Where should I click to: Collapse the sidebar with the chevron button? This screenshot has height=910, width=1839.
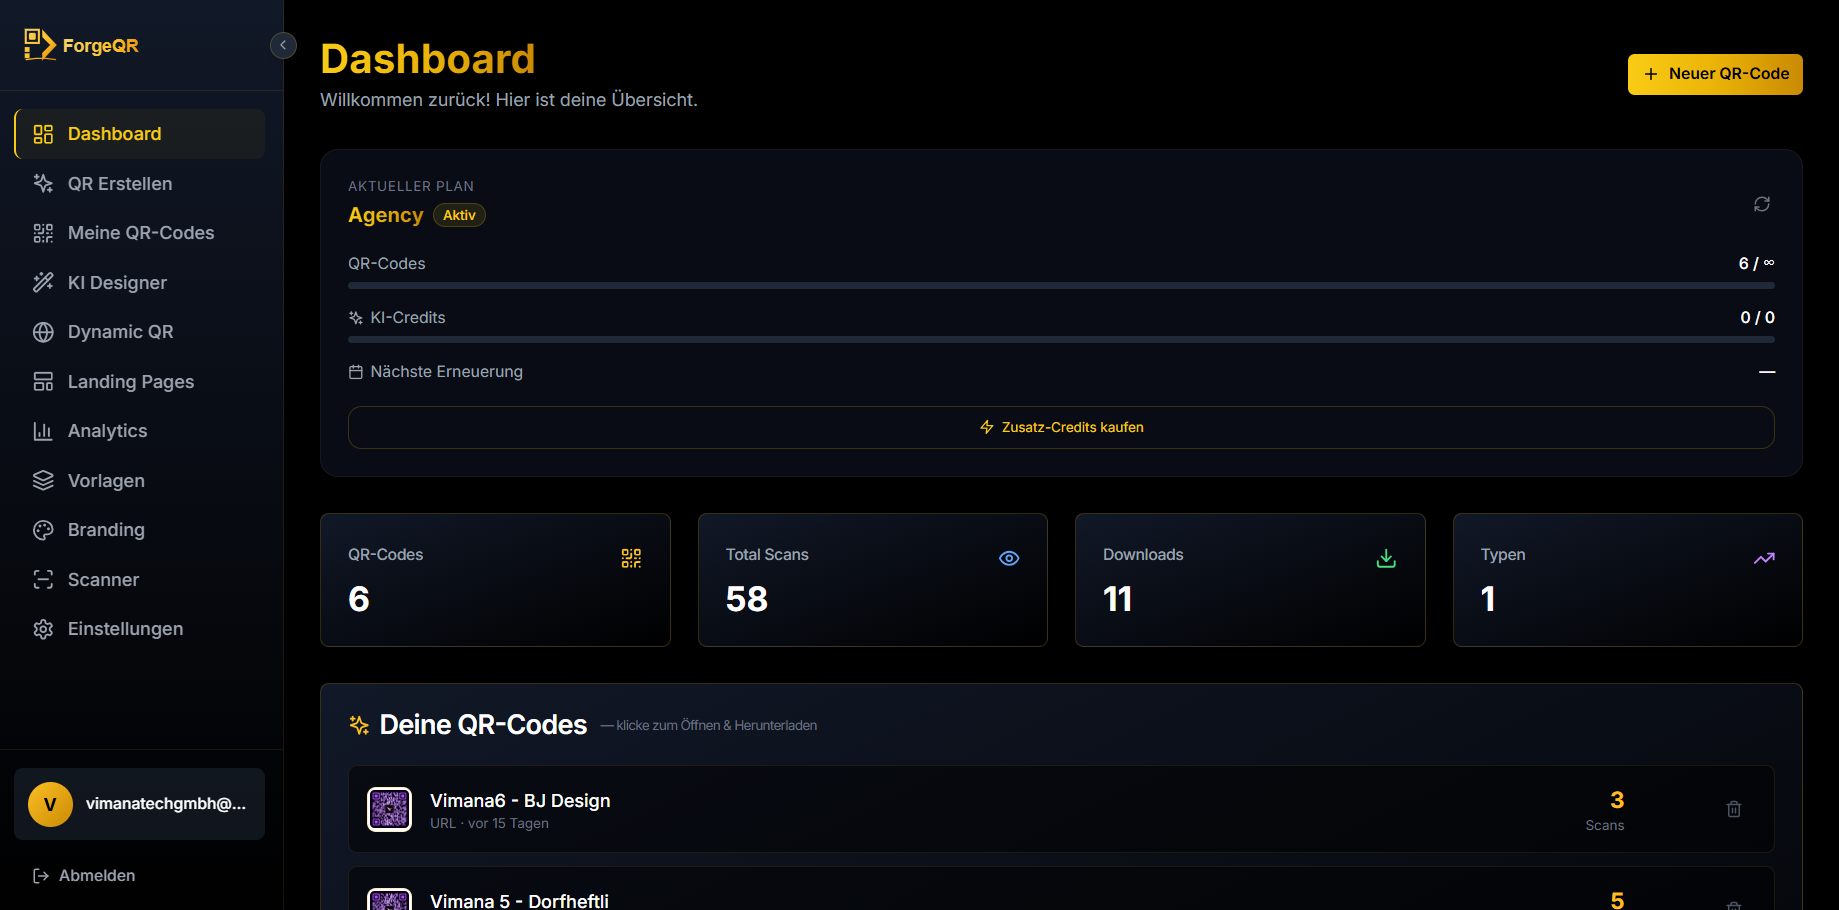click(x=283, y=45)
